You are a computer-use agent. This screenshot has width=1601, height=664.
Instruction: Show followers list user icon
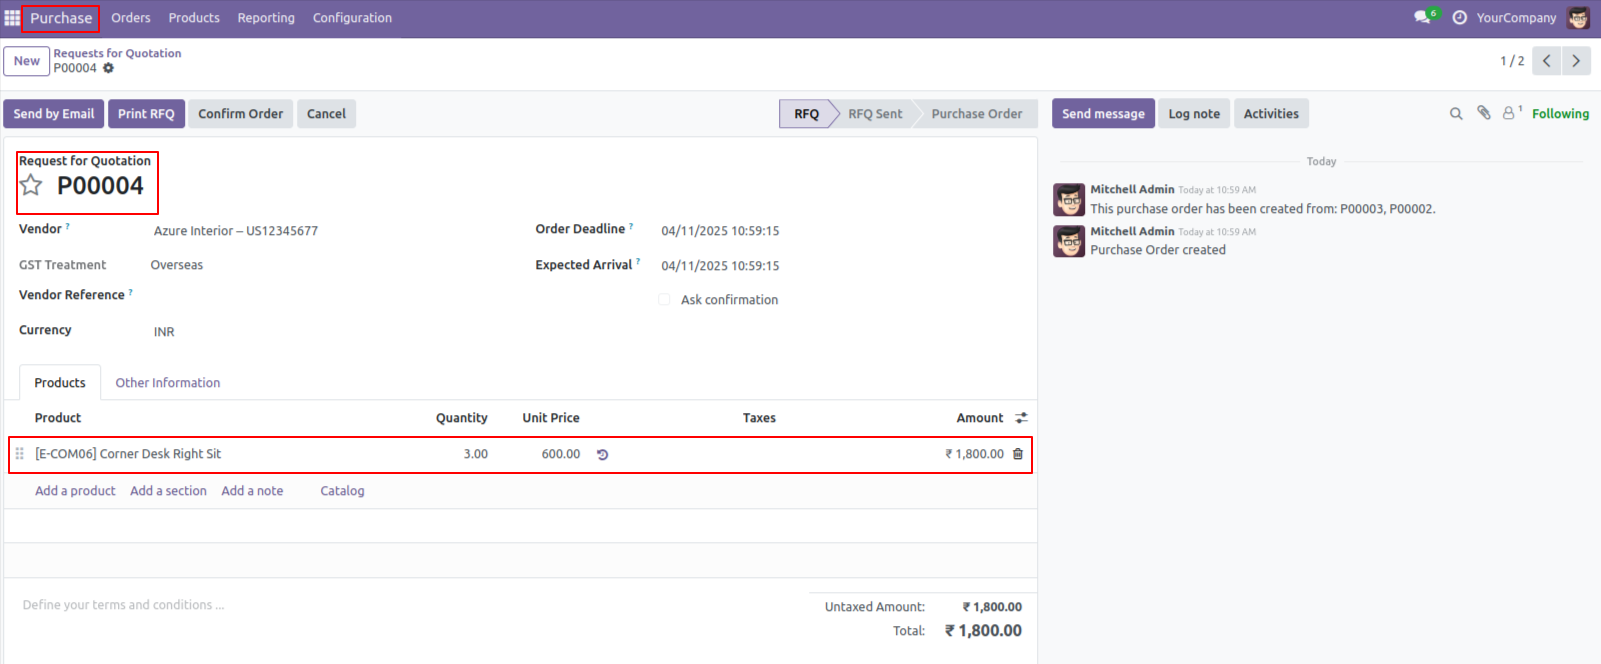pyautogui.click(x=1509, y=113)
